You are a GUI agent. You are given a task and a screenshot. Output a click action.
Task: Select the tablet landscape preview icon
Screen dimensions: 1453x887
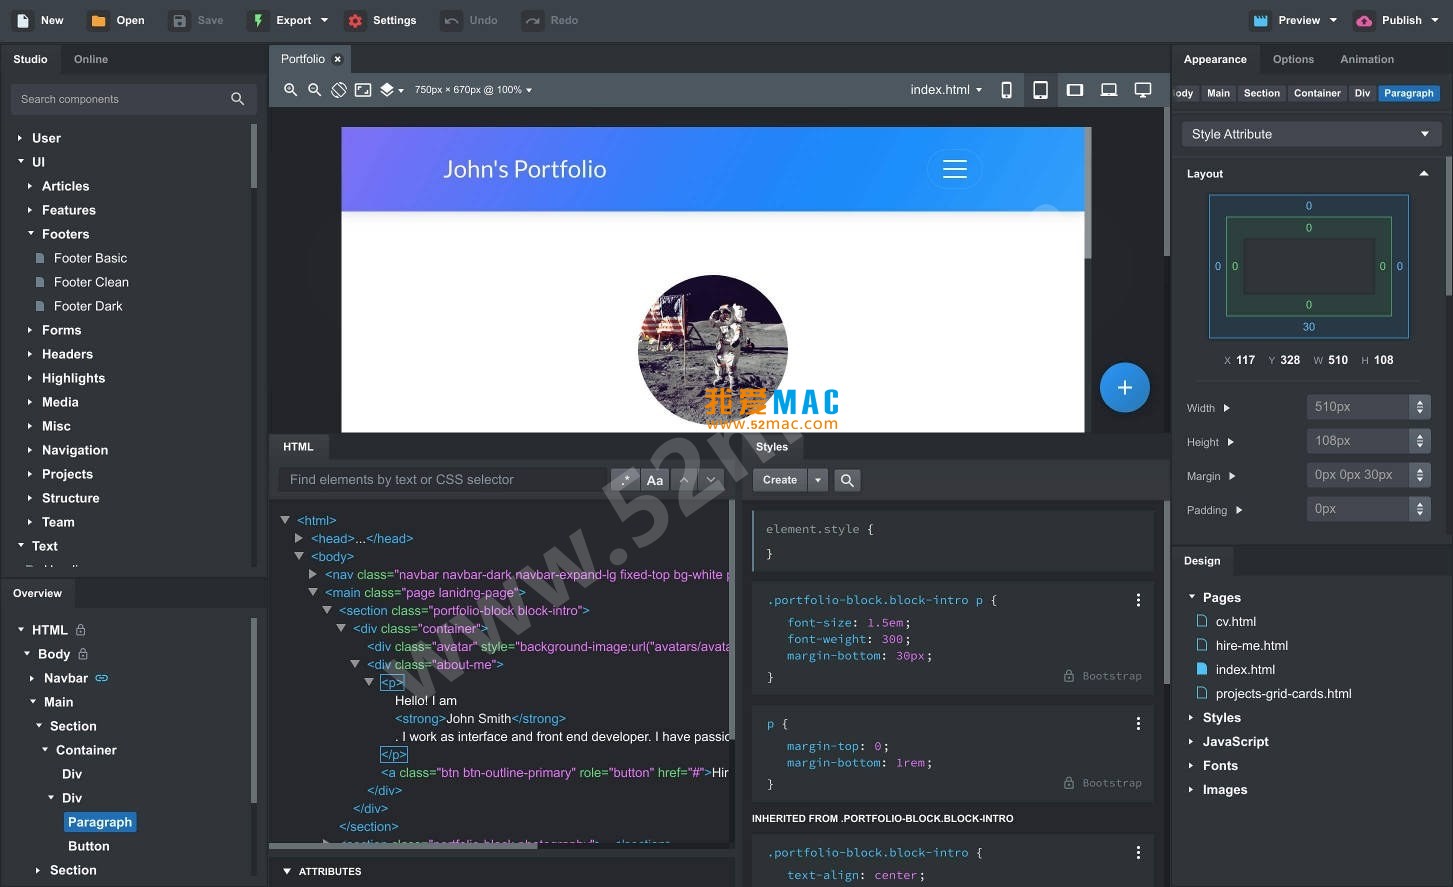pos(1075,90)
